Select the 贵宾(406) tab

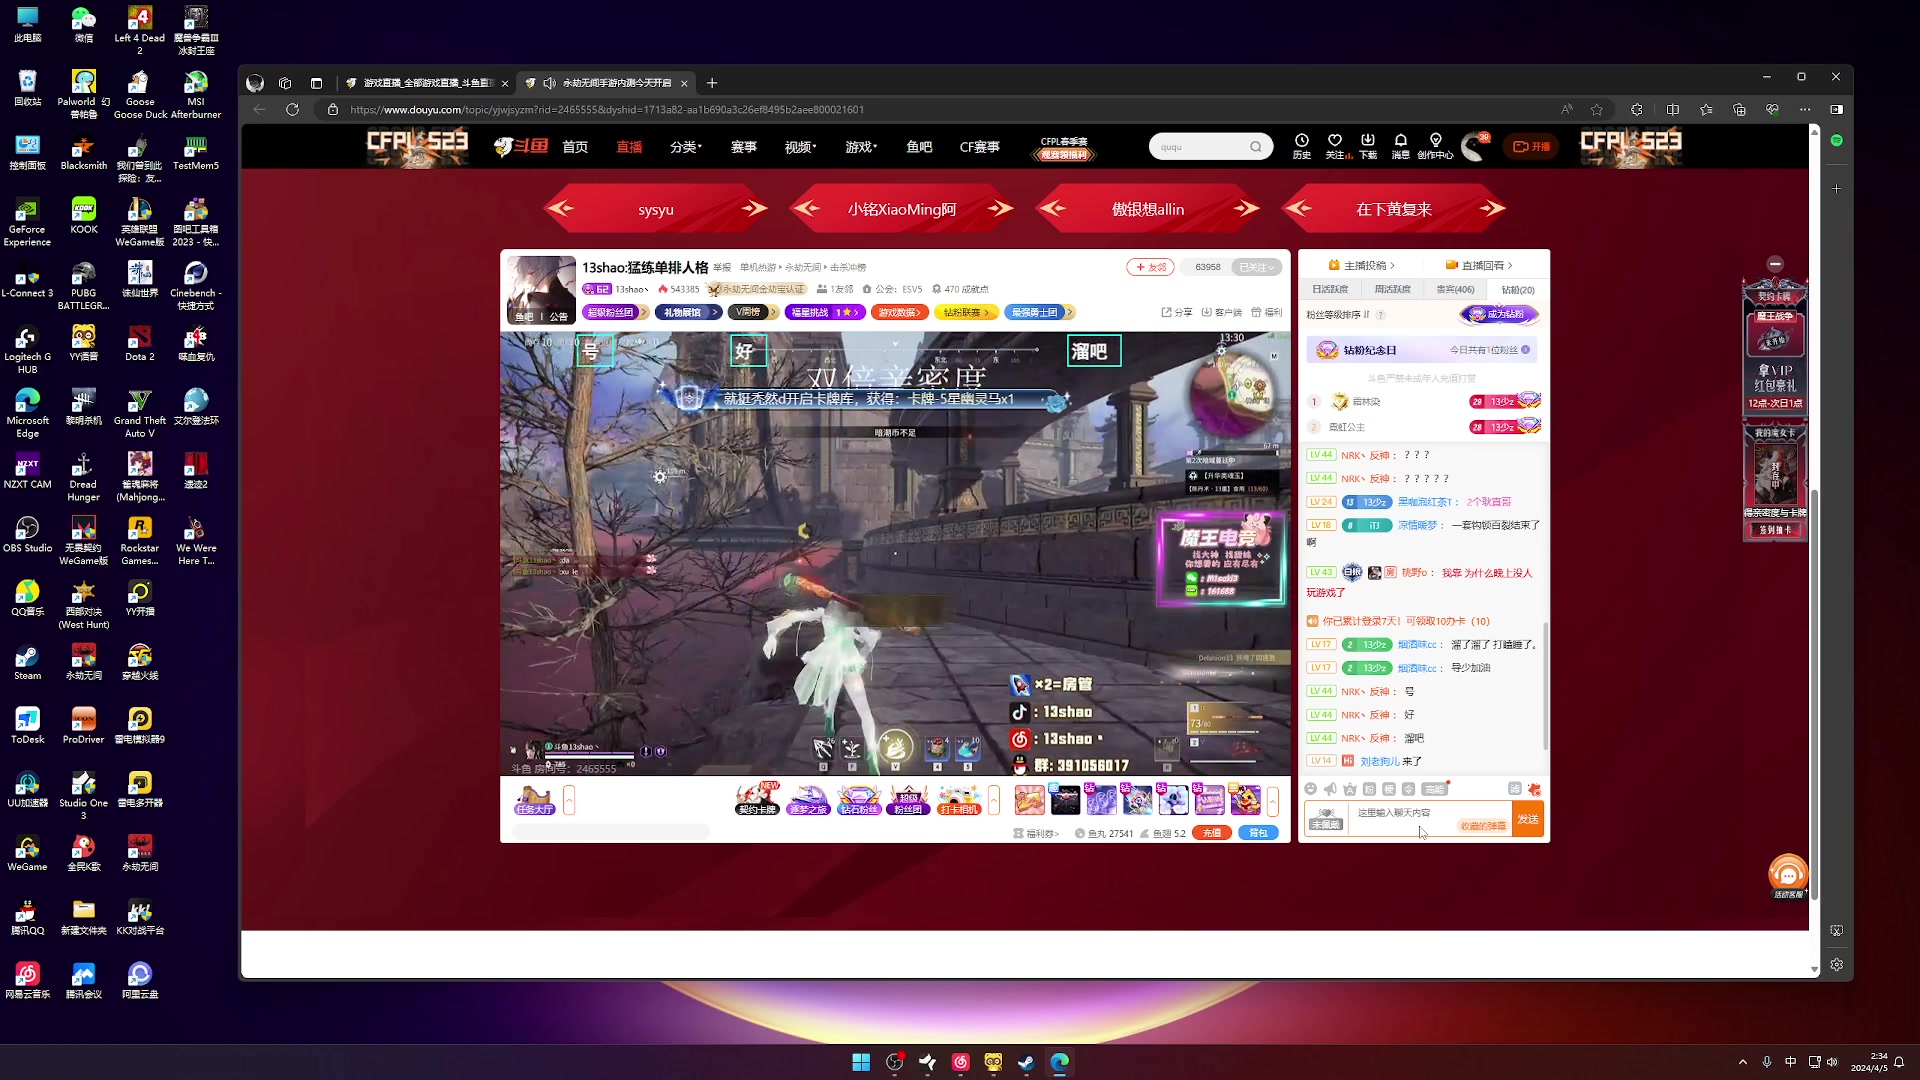coord(1455,289)
